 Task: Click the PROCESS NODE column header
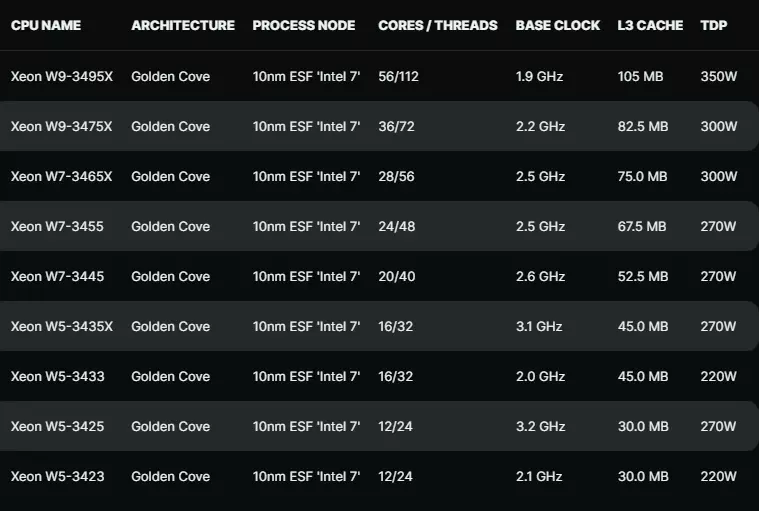pos(304,25)
